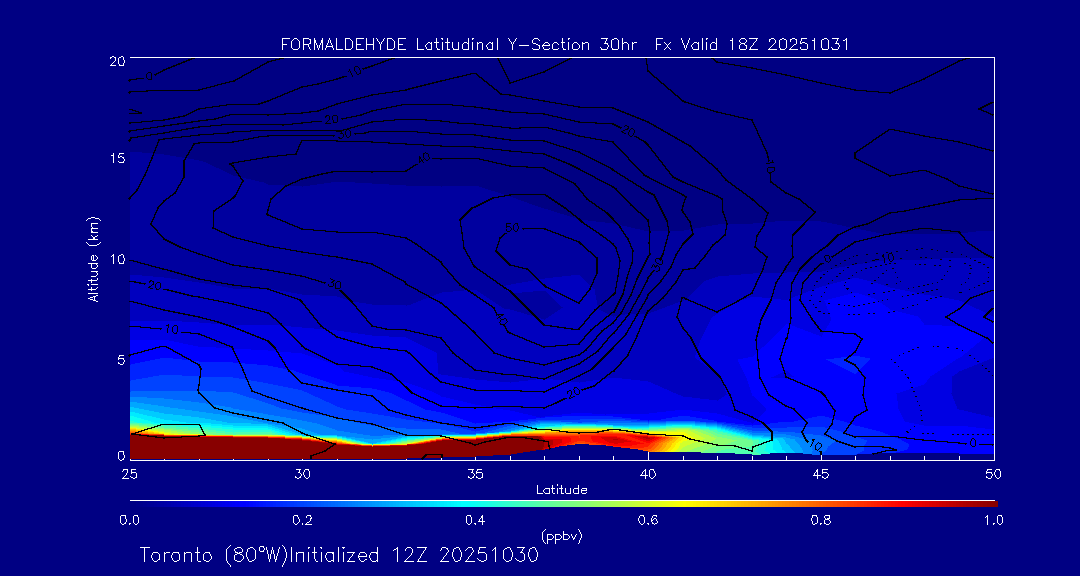Click altitude tick label 5

pos(118,358)
